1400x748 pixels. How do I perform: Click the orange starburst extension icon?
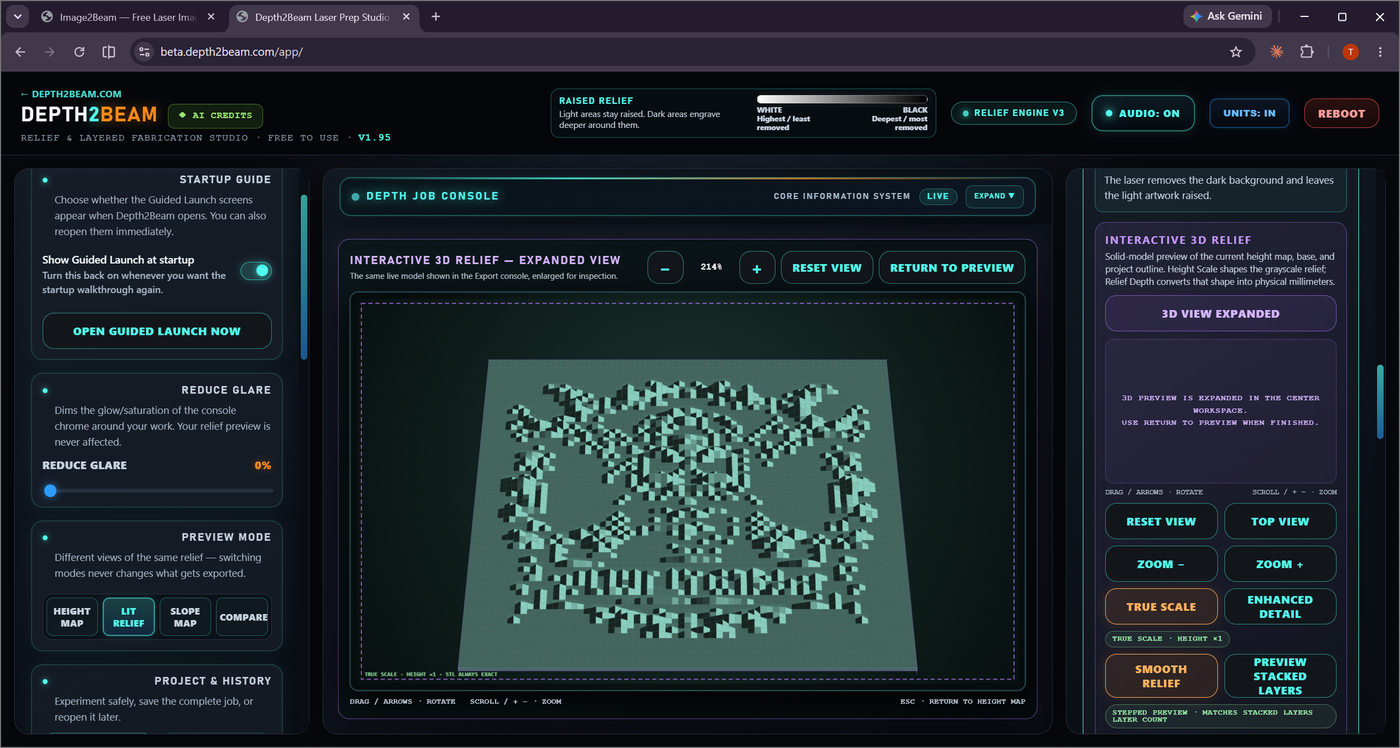click(1277, 52)
